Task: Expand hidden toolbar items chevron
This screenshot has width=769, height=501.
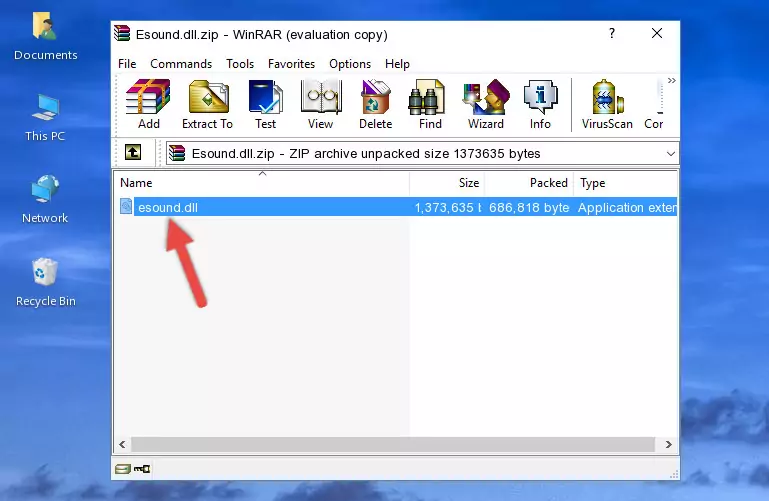Action: coord(671,80)
